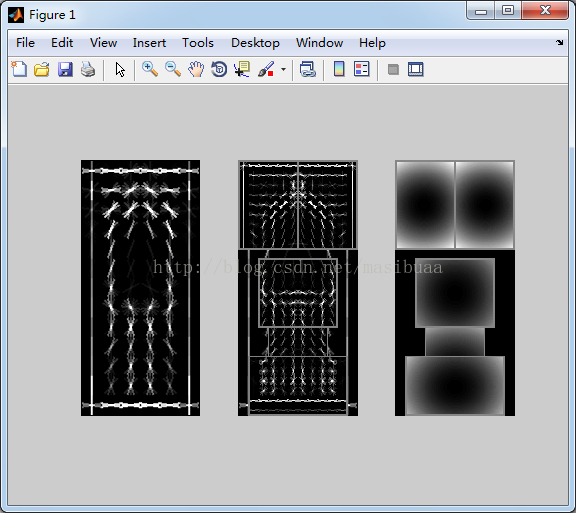The image size is (576, 513).
Task: Click the New Figure icon
Action: (19, 69)
